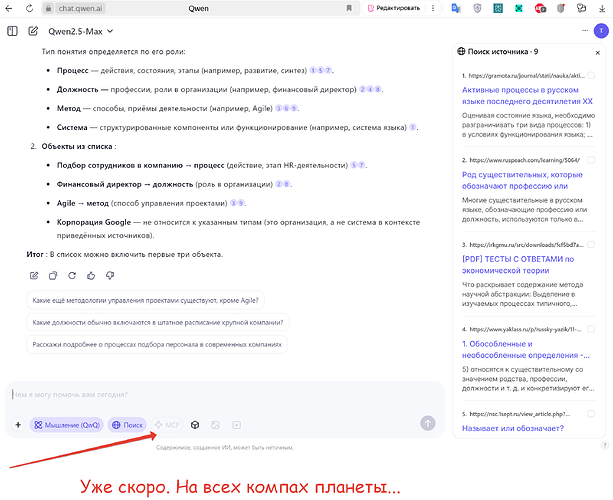Click the cube artifacts icon

click(195, 425)
